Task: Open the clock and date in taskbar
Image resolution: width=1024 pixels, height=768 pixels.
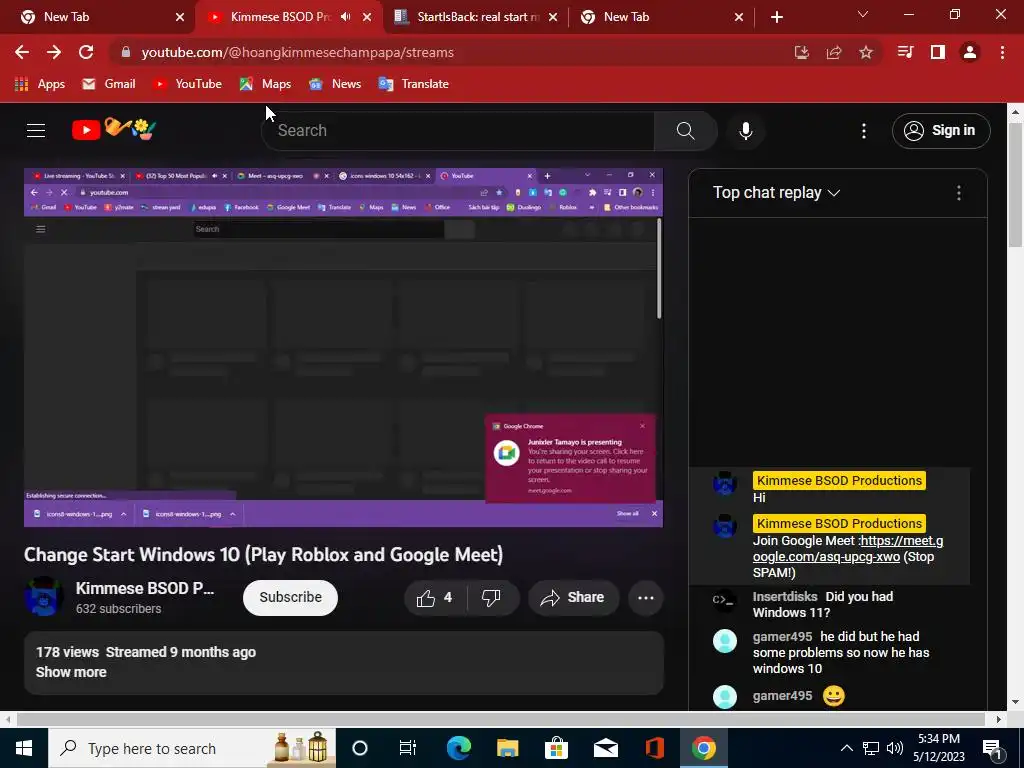Action: click(x=938, y=748)
